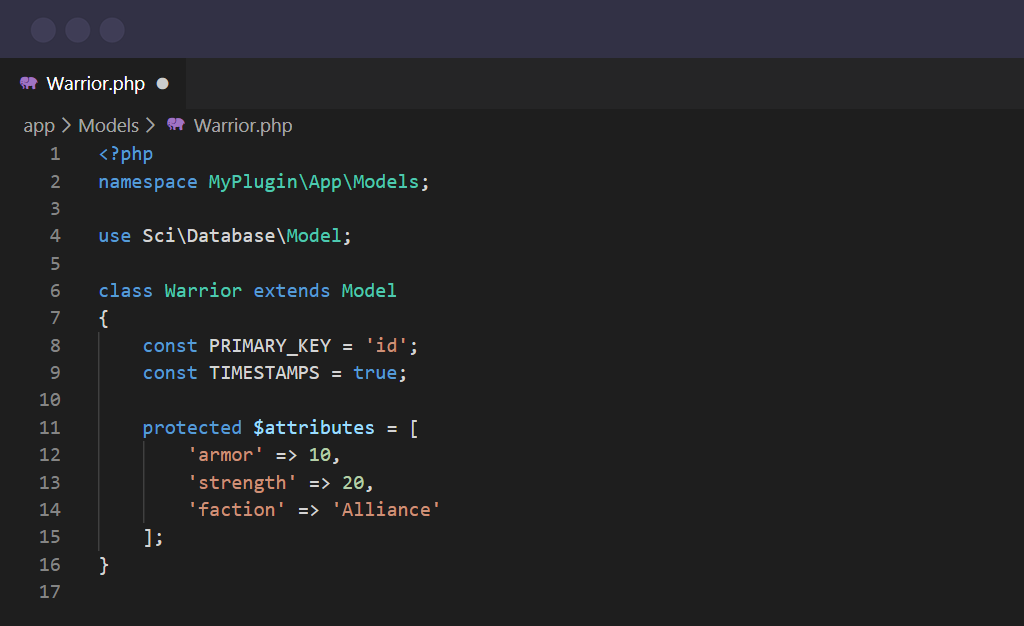Click the 'faction' array key
The height and width of the screenshot is (626, 1024).
coord(236,509)
